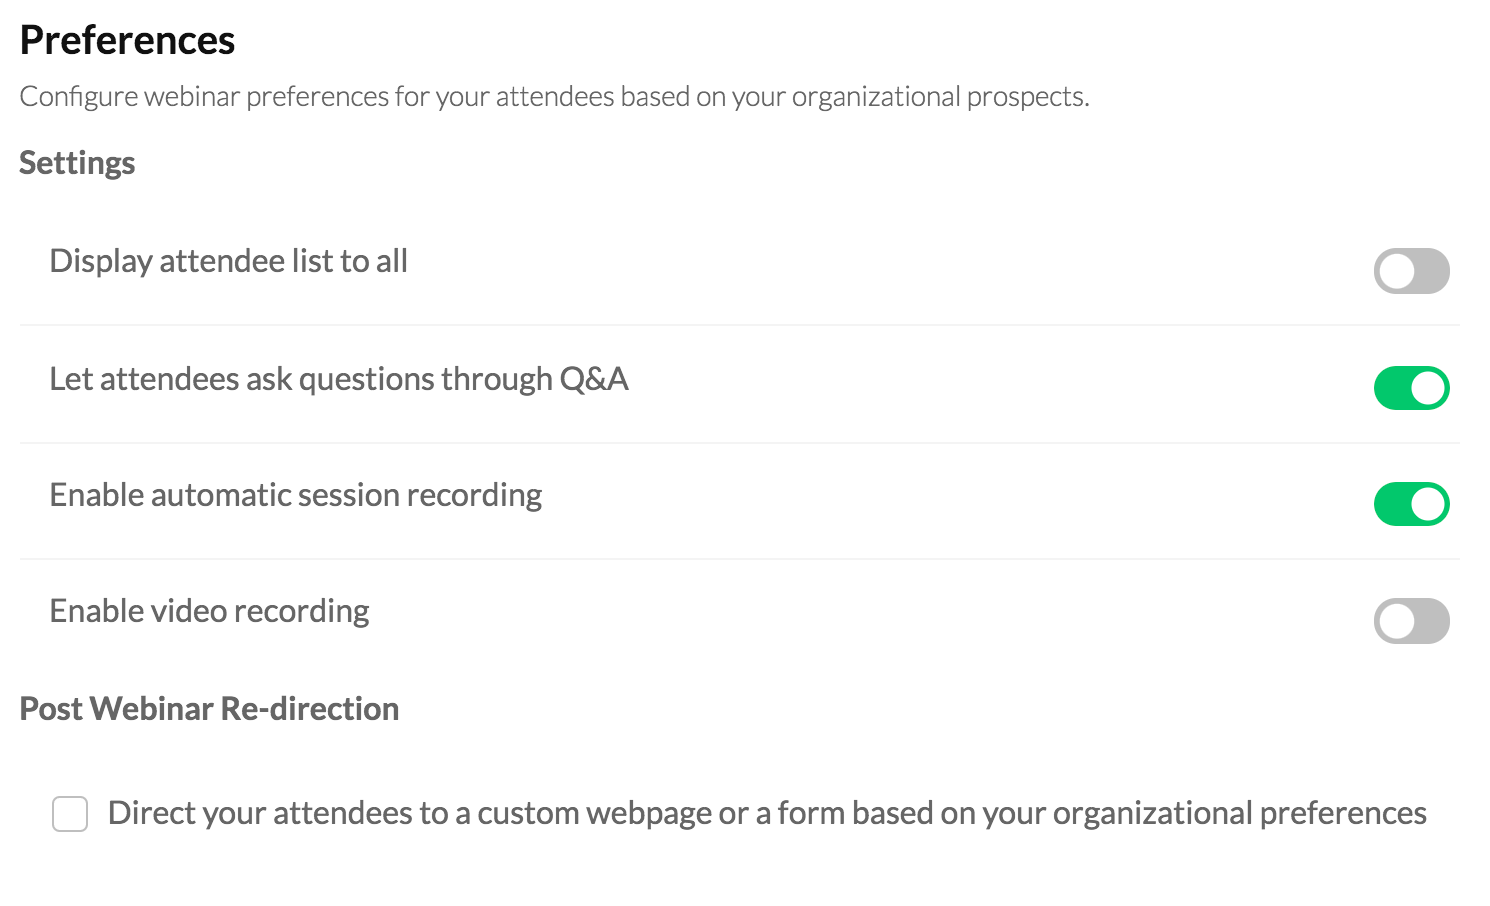This screenshot has width=1490, height=906.
Task: Click the white knob of the attendee list switch
Action: coord(1396,271)
